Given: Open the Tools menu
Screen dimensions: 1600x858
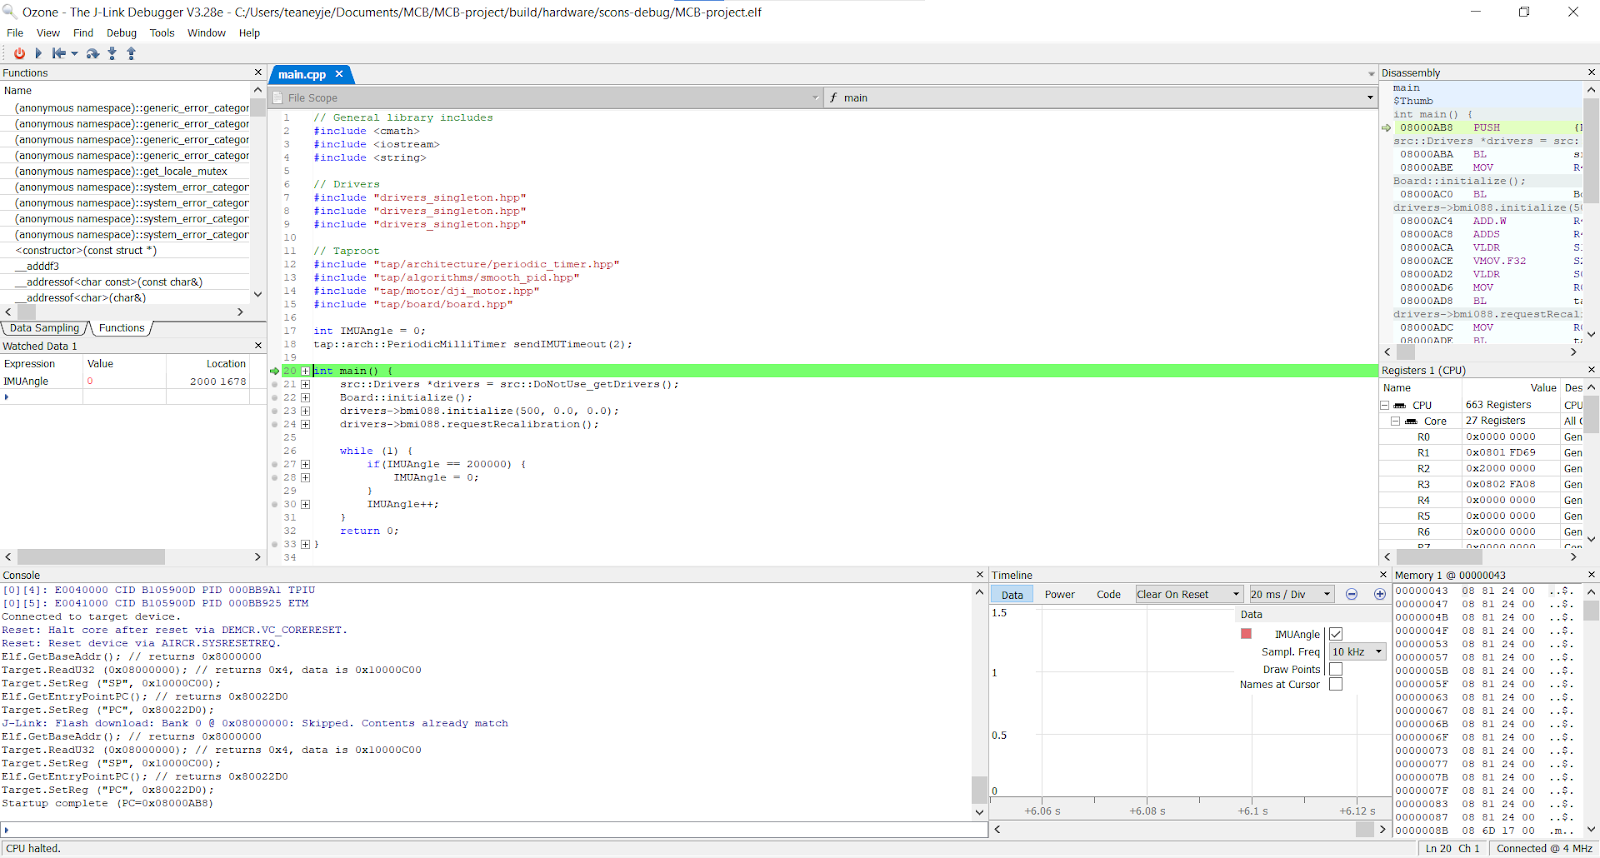Looking at the screenshot, I should pos(162,33).
